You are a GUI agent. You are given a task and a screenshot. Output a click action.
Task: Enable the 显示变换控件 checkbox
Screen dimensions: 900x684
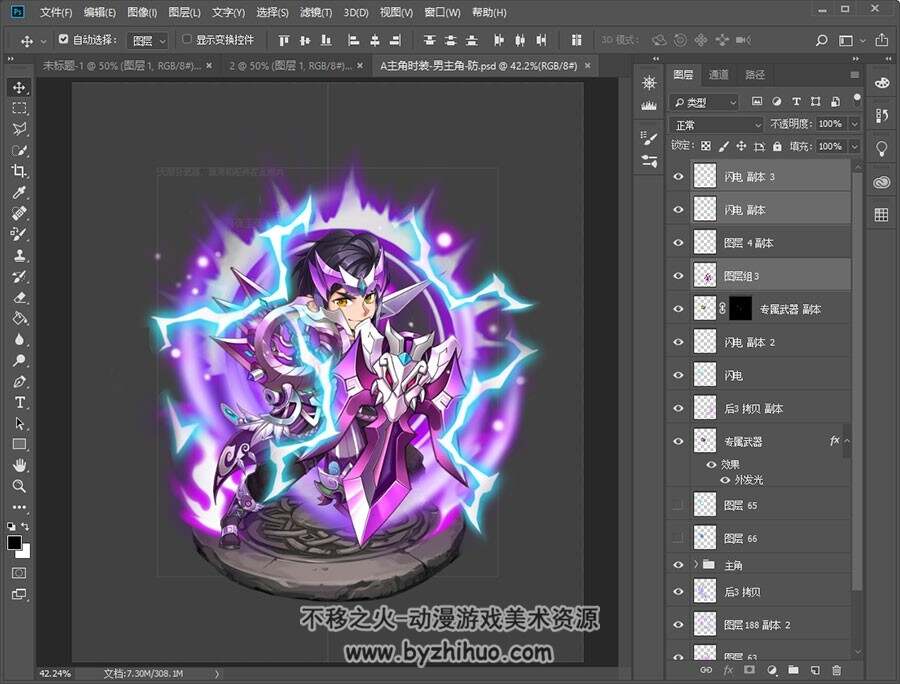(x=187, y=39)
